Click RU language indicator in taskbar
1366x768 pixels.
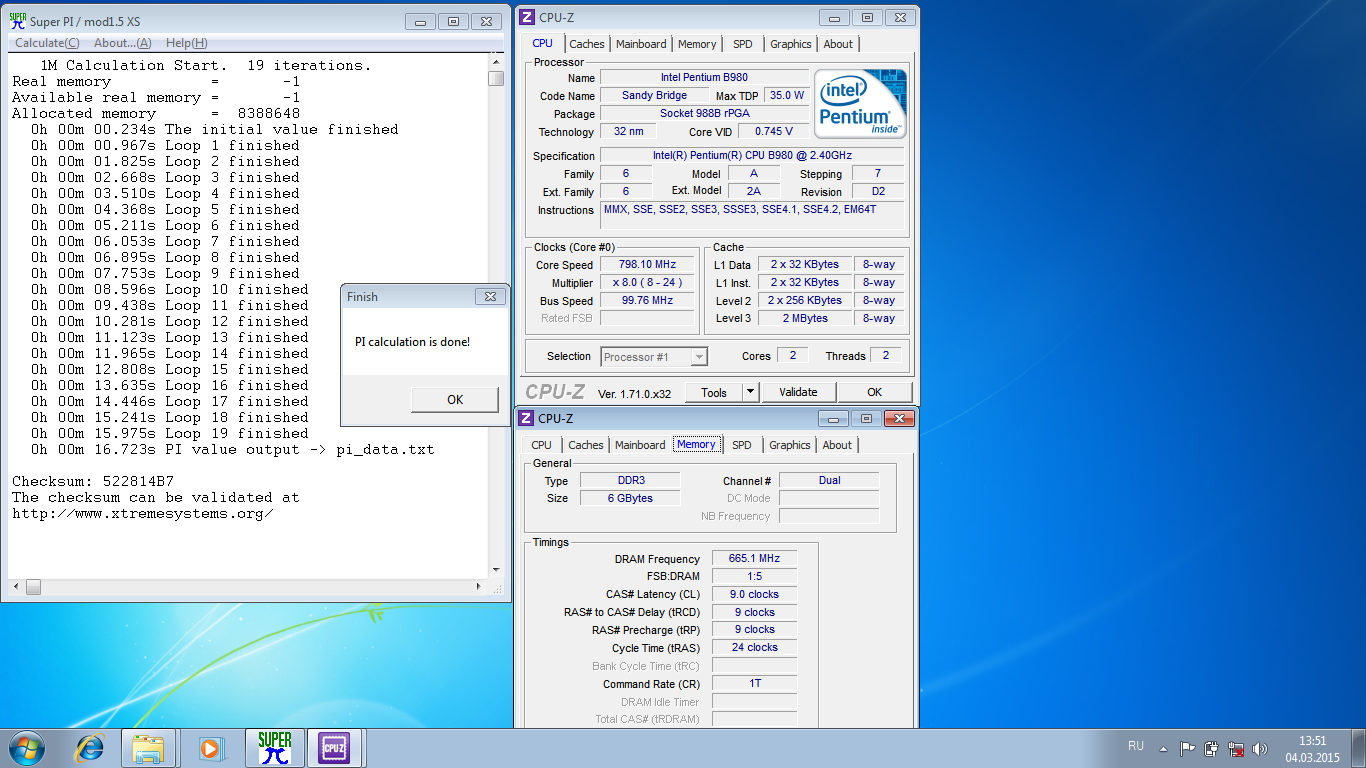coord(1136,746)
